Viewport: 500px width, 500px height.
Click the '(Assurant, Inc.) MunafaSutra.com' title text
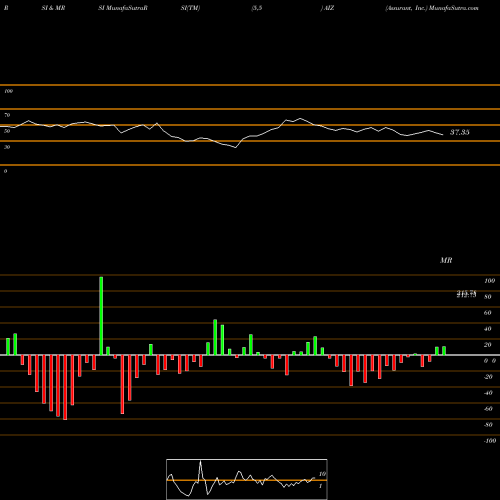click(432, 8)
